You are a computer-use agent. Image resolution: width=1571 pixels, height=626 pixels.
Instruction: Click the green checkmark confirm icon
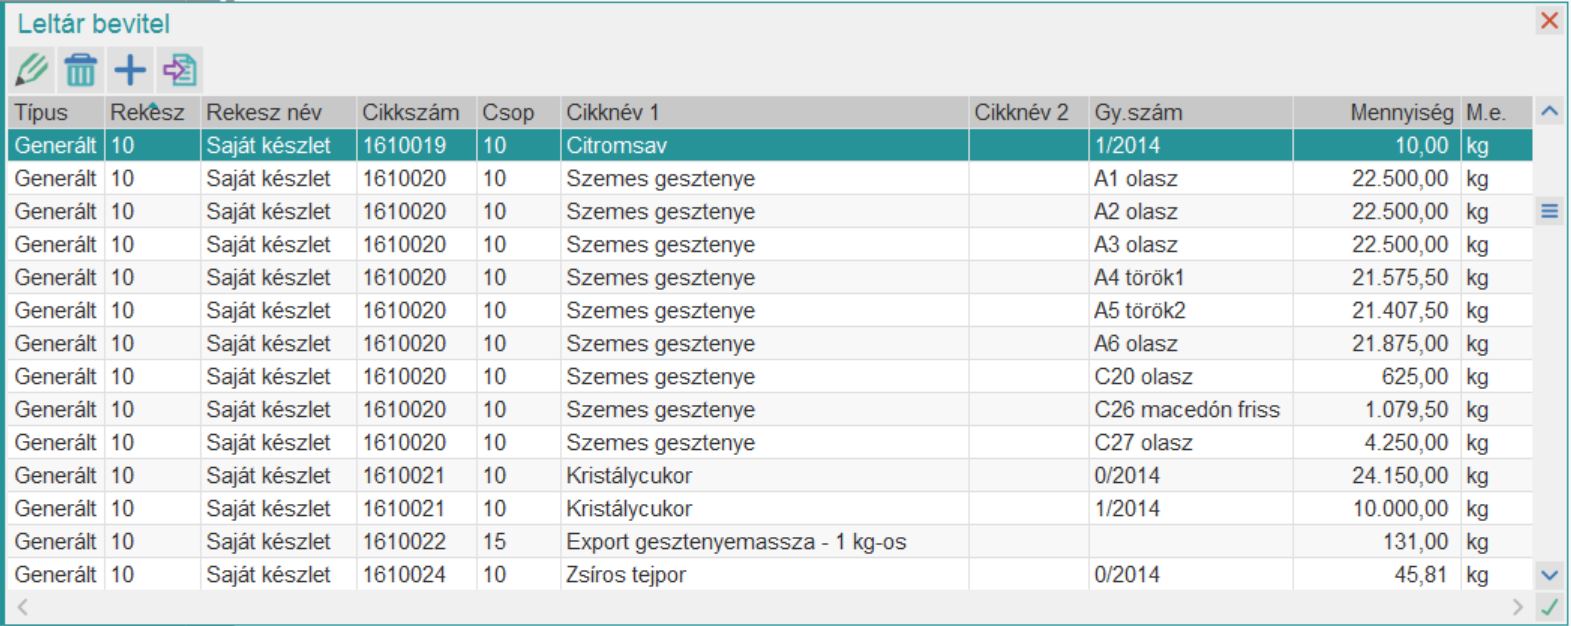1549,606
